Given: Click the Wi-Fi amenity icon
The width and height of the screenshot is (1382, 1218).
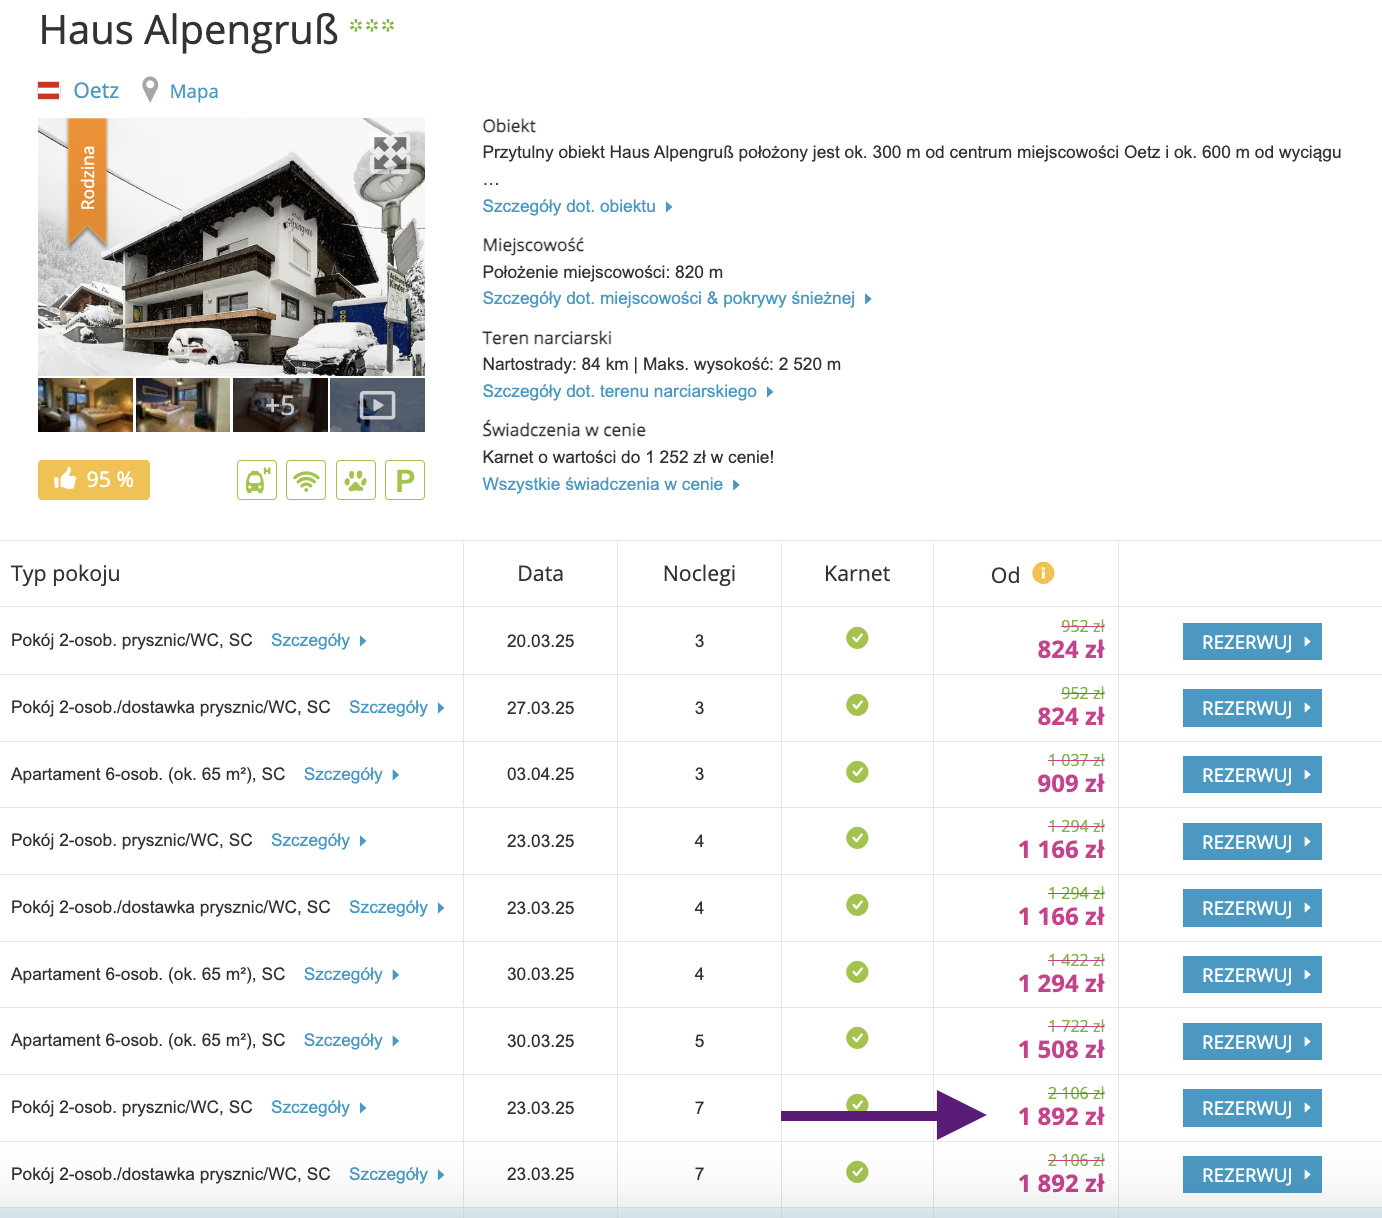Looking at the screenshot, I should [306, 480].
